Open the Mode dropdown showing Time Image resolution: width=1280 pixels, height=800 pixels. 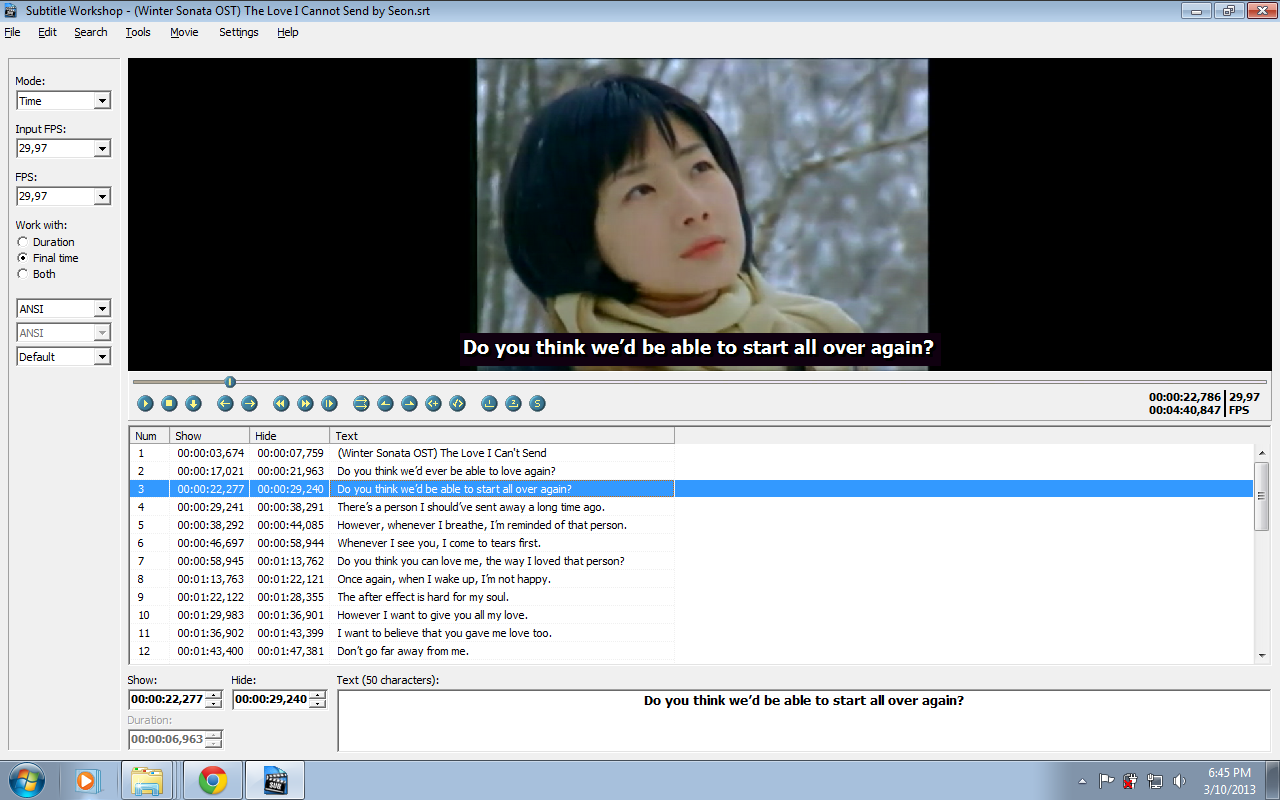63,101
